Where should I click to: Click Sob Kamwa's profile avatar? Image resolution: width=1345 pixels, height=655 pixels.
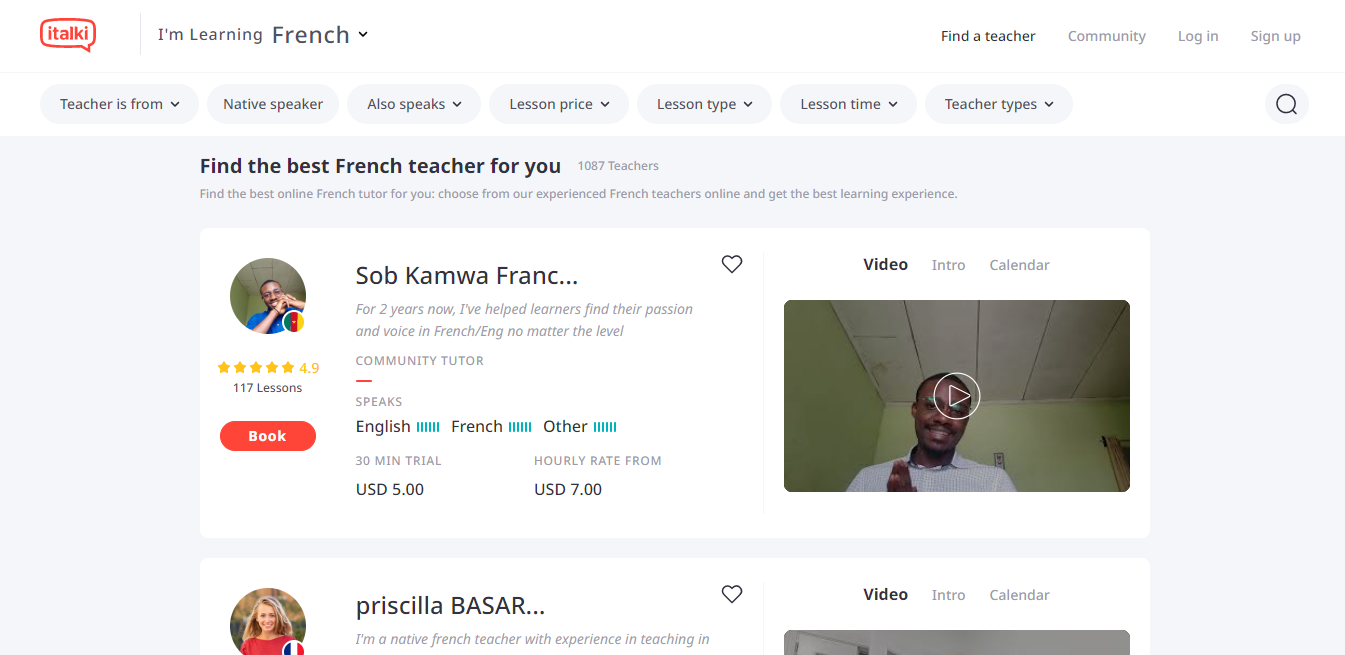[268, 296]
